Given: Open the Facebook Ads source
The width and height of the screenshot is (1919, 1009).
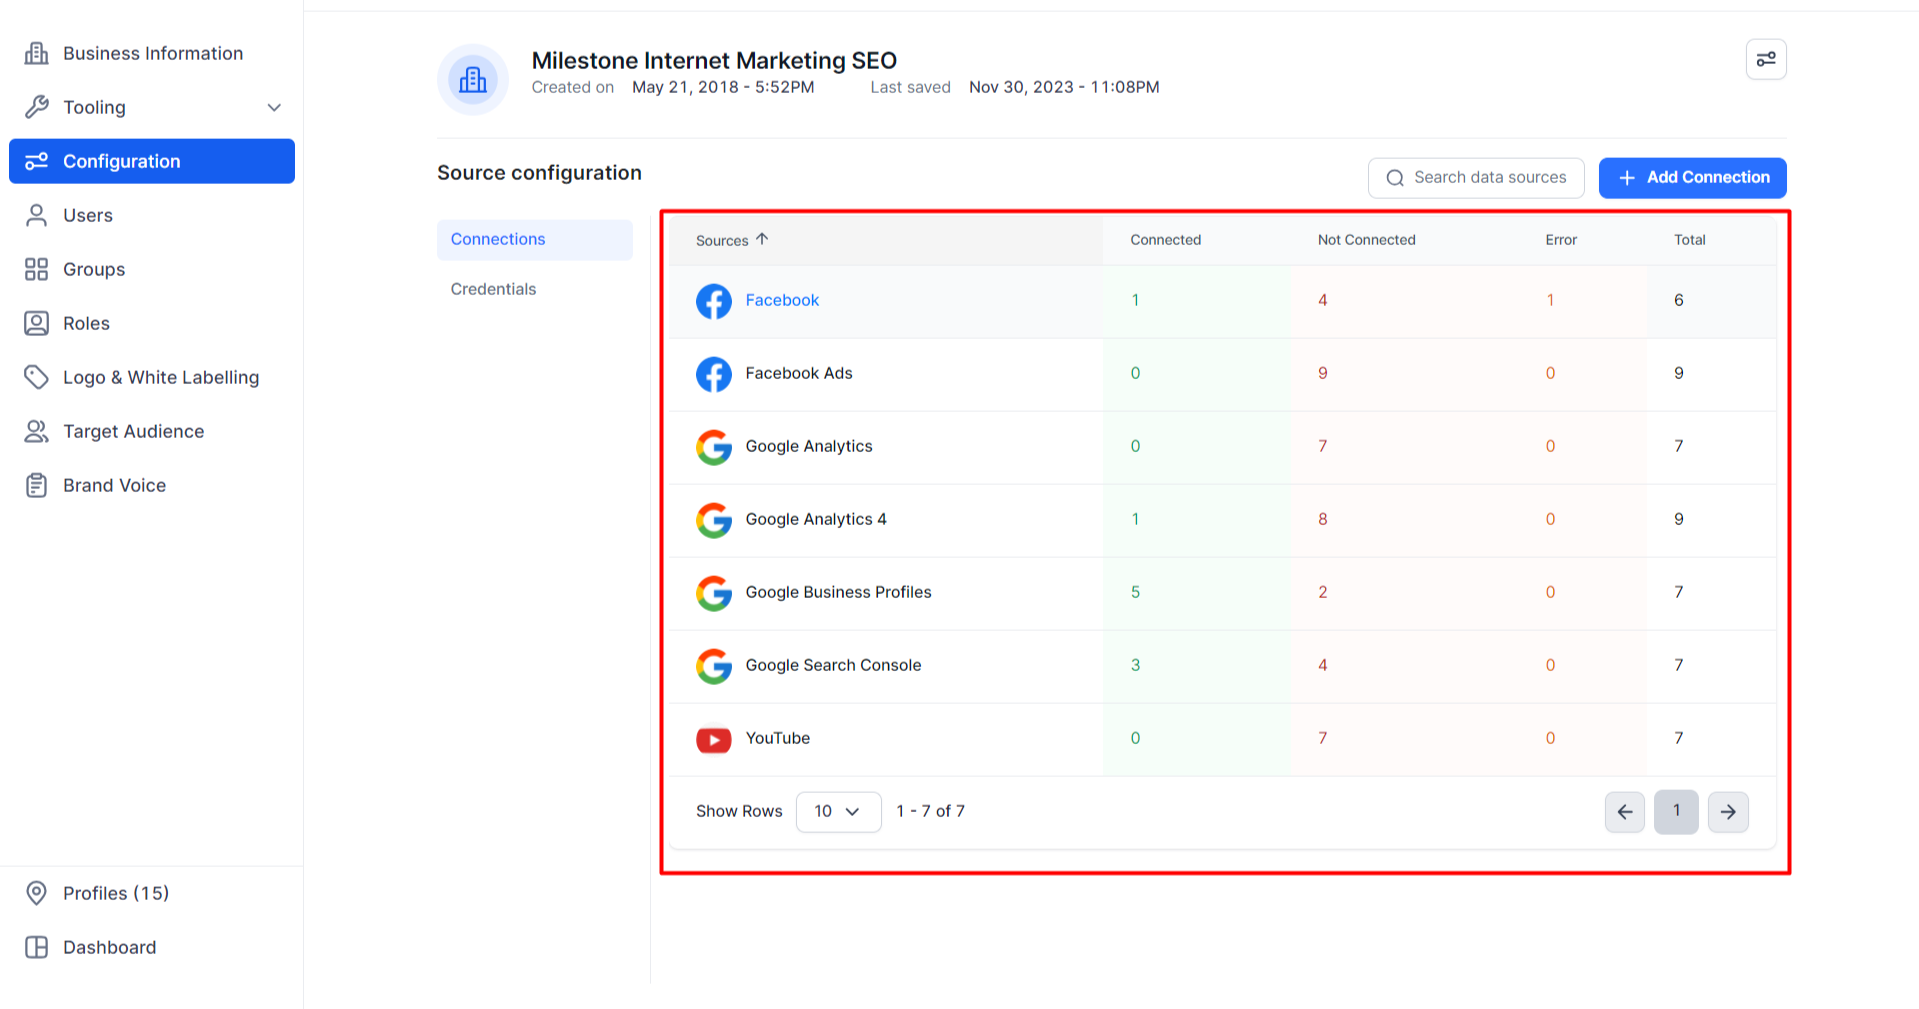Looking at the screenshot, I should click(x=799, y=373).
